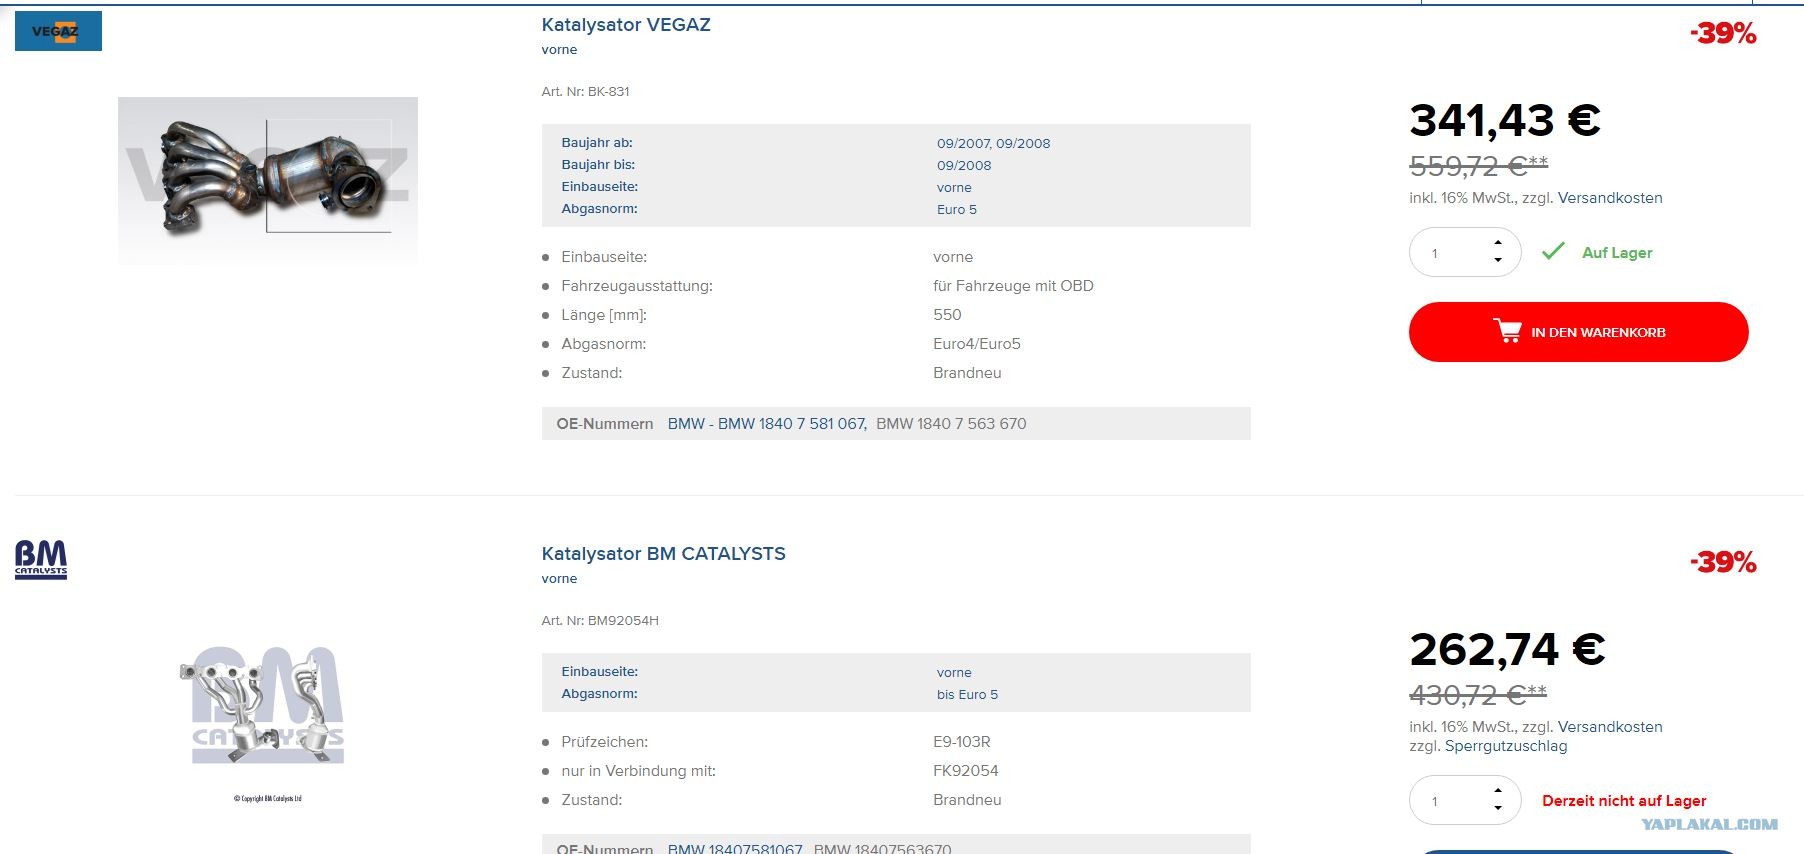Click Art. Nr: BK-831

coord(585,92)
